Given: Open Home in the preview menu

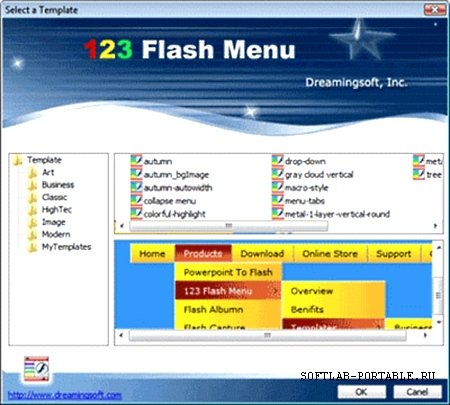Looking at the screenshot, I should (x=152, y=254).
